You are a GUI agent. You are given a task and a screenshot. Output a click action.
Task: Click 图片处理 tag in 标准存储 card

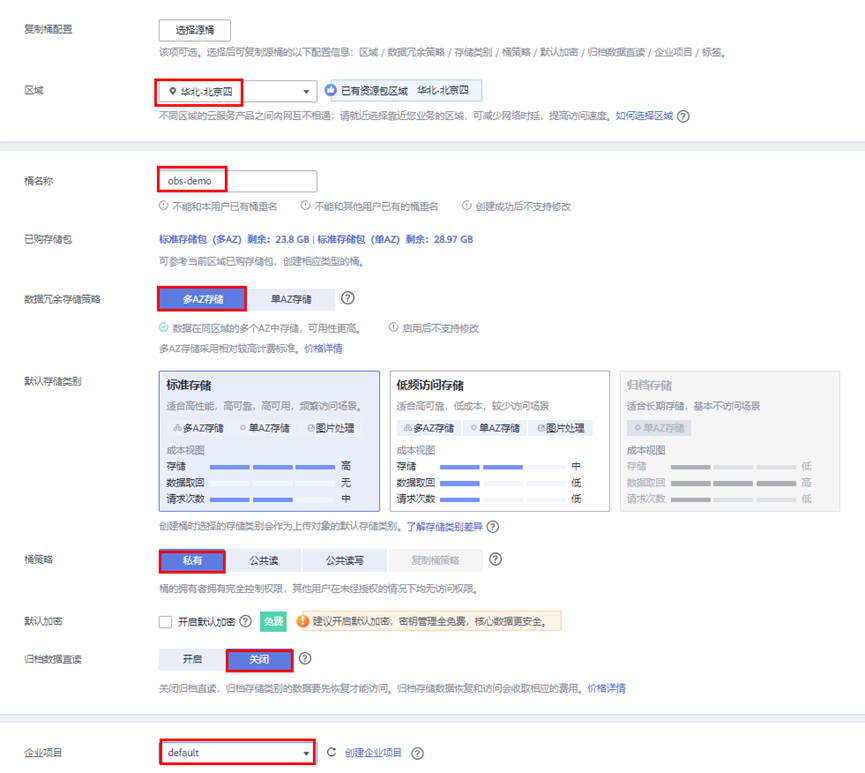(x=330, y=428)
